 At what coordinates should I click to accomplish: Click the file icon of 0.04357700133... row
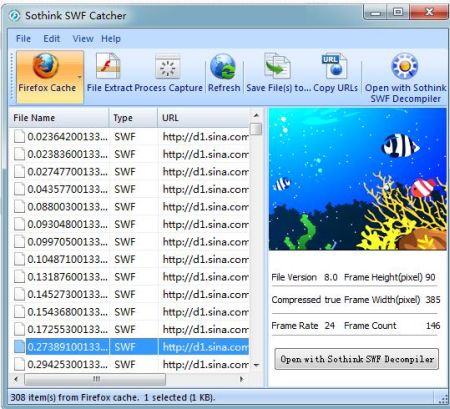19,189
